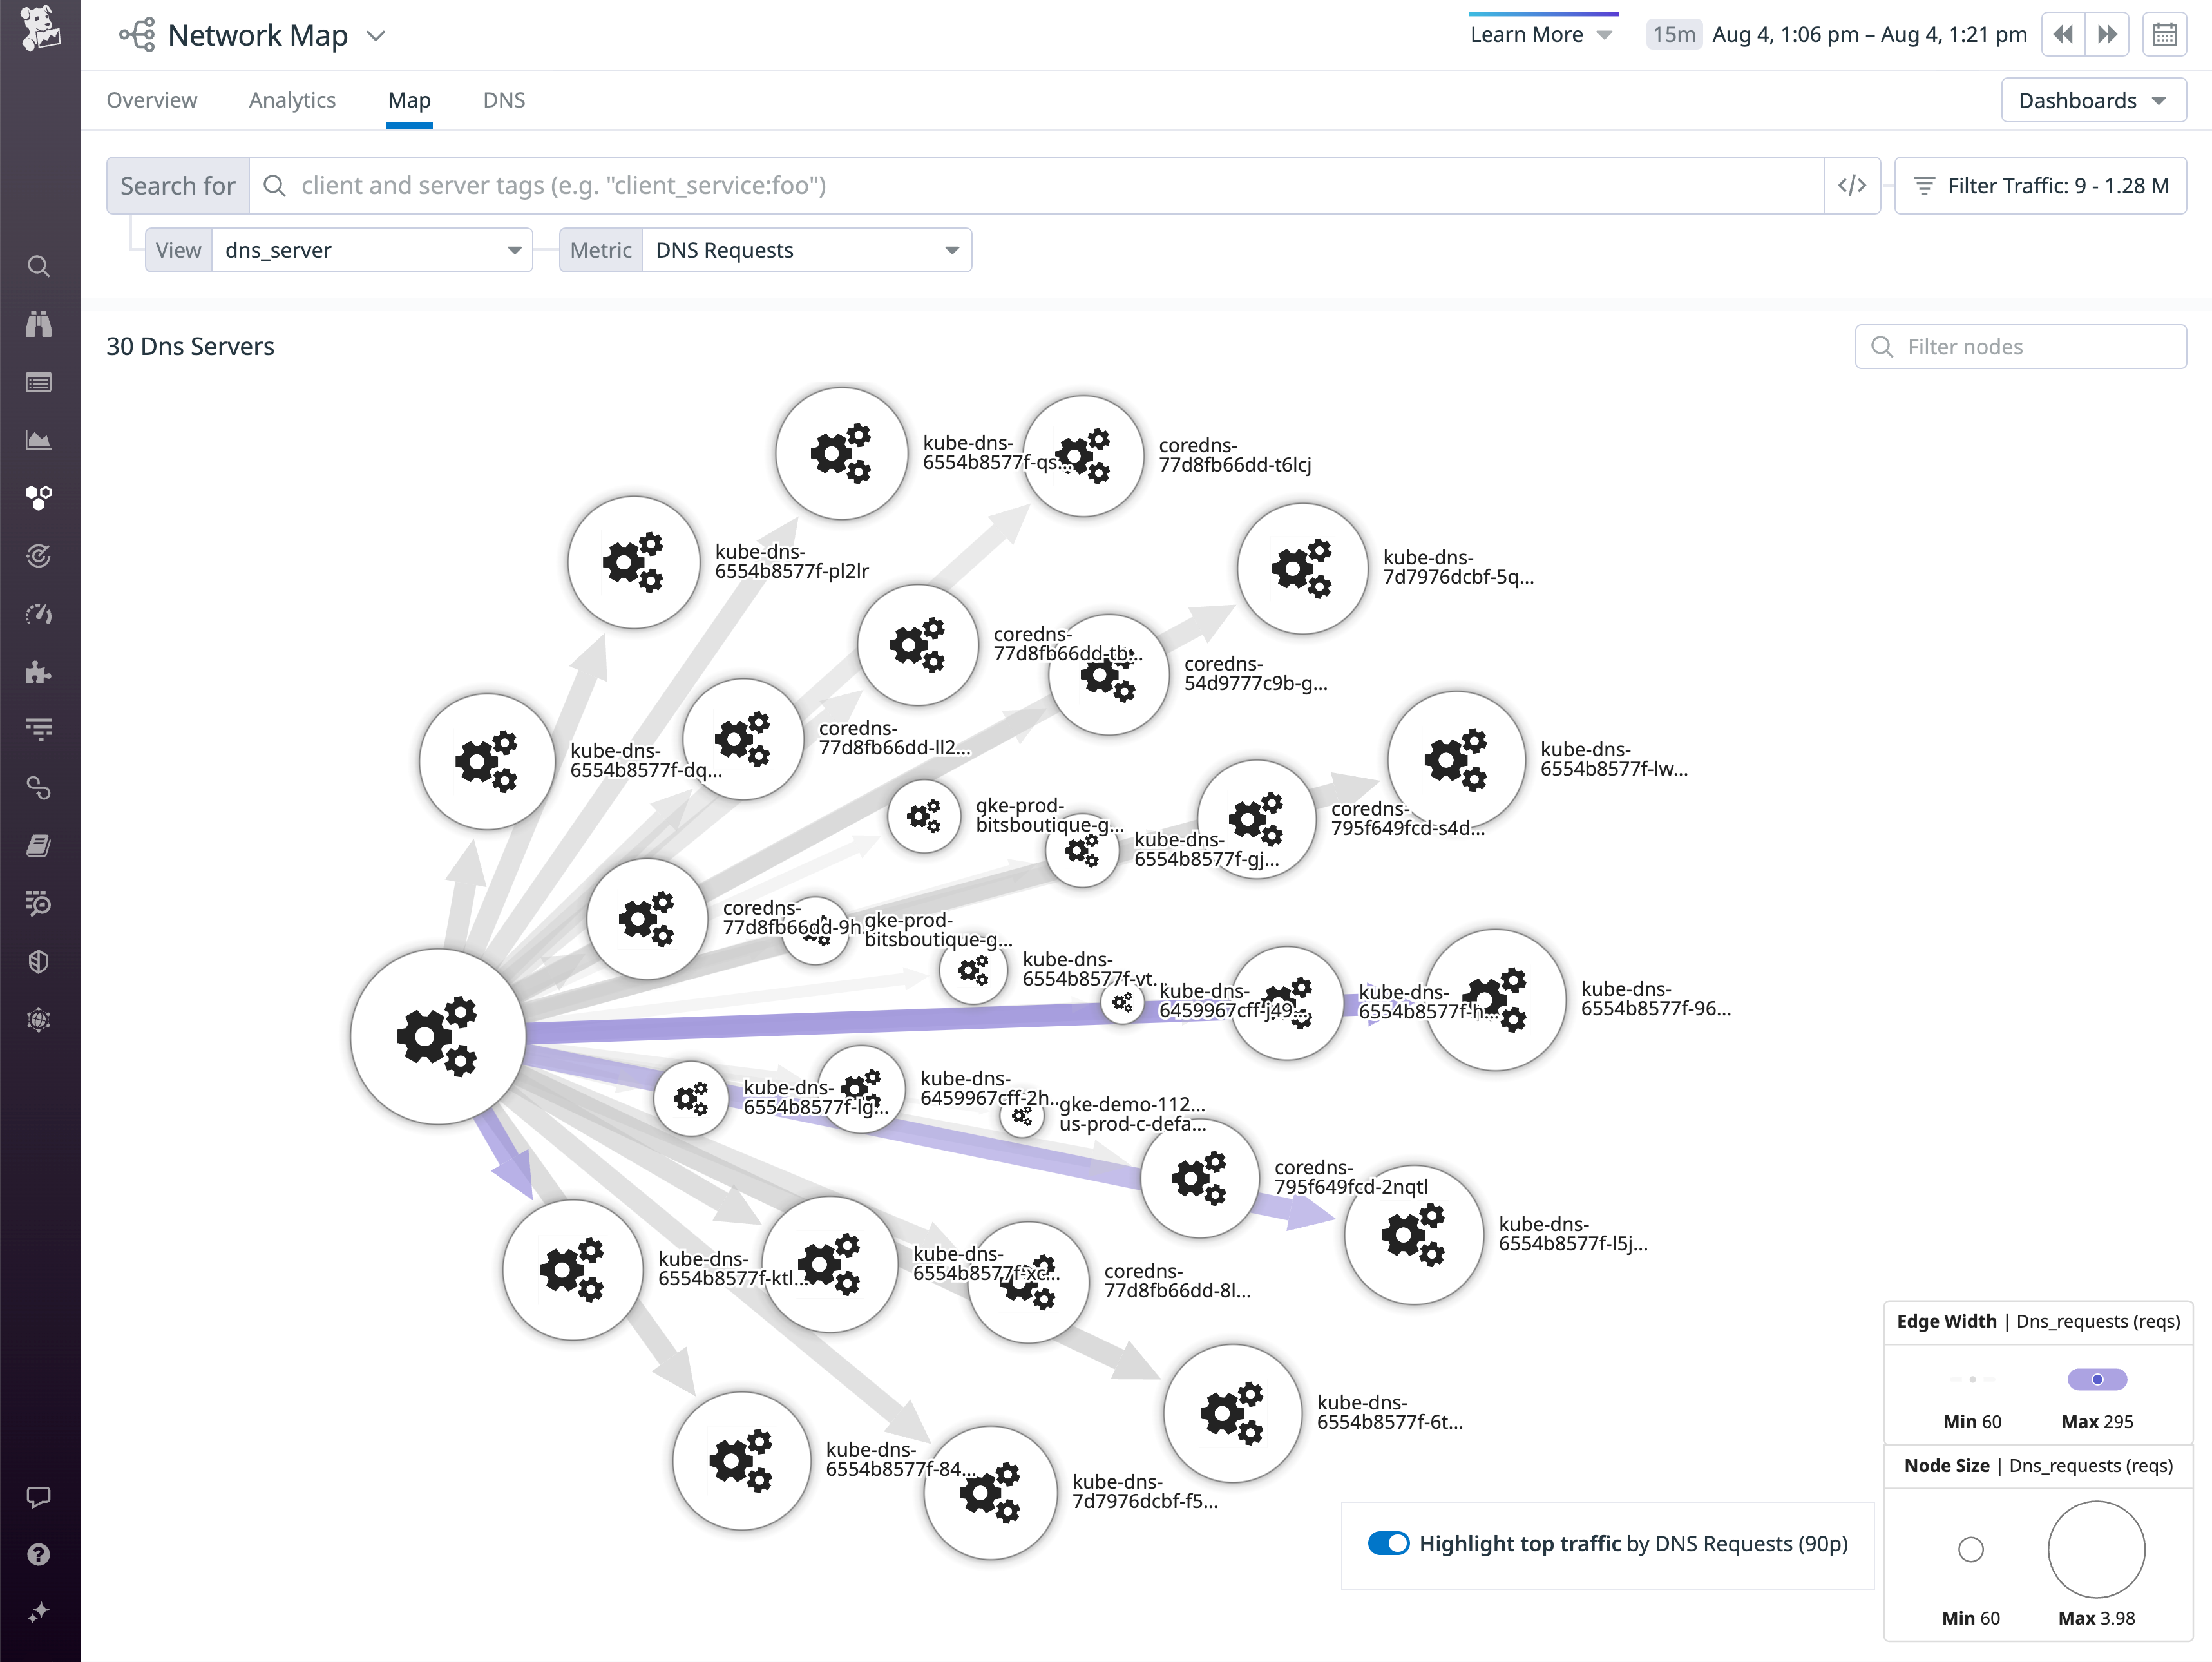2212x1662 pixels.
Task: Click the Filter nodes input field
Action: 2021,346
